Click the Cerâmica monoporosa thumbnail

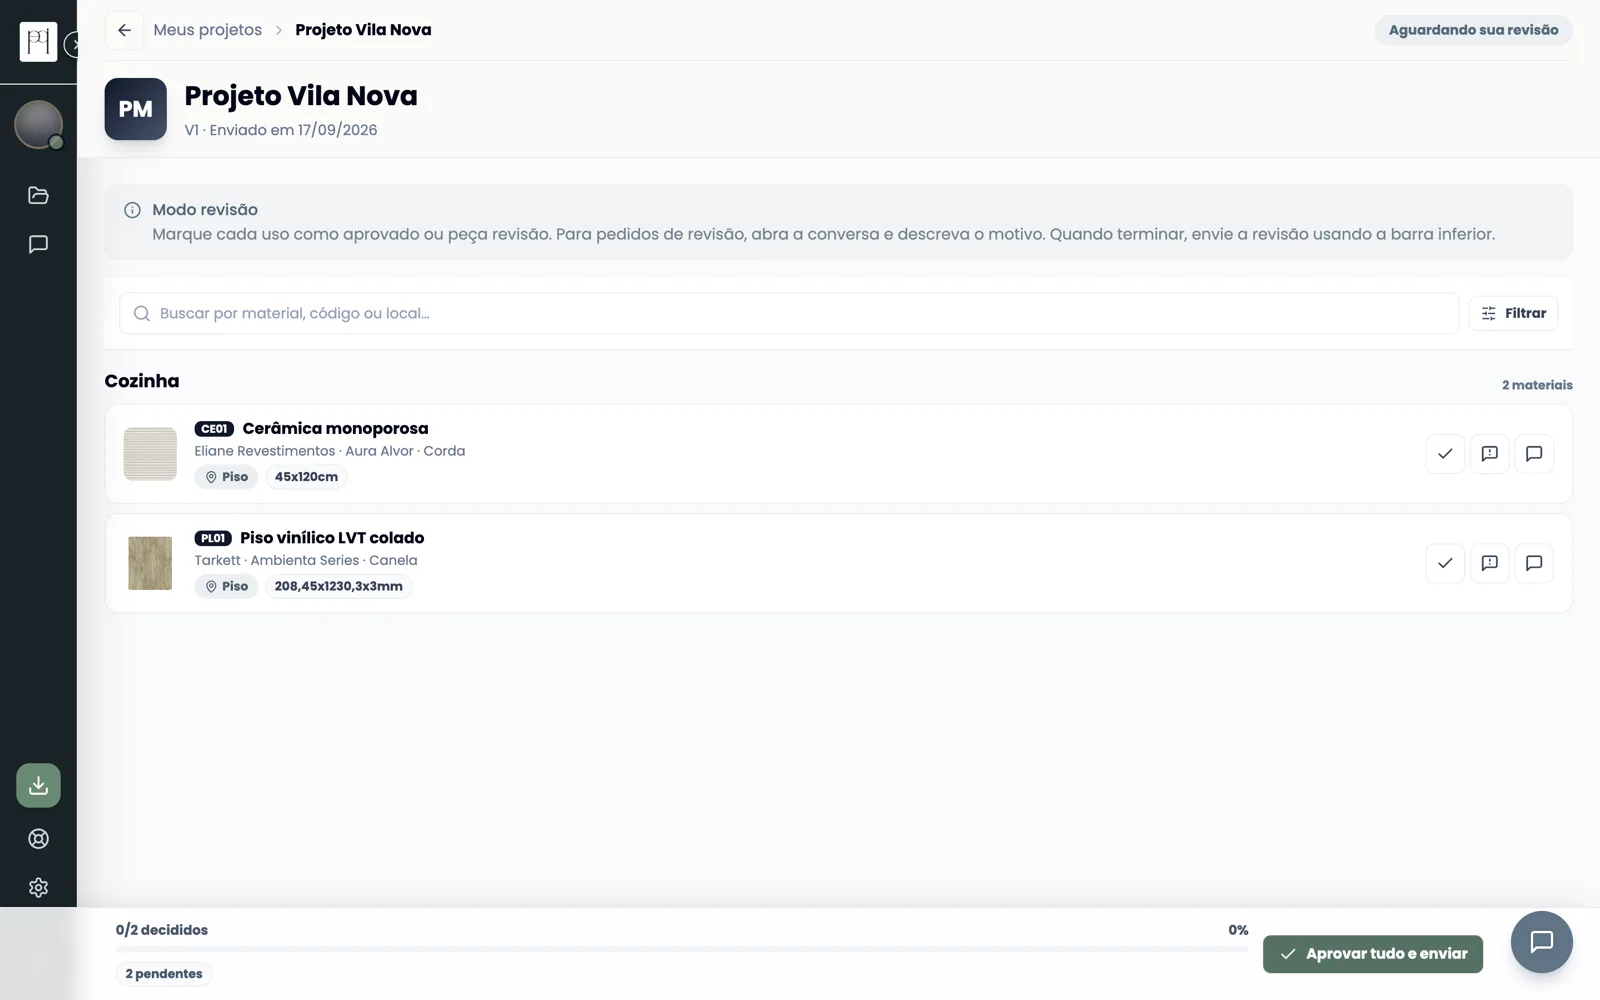[150, 454]
